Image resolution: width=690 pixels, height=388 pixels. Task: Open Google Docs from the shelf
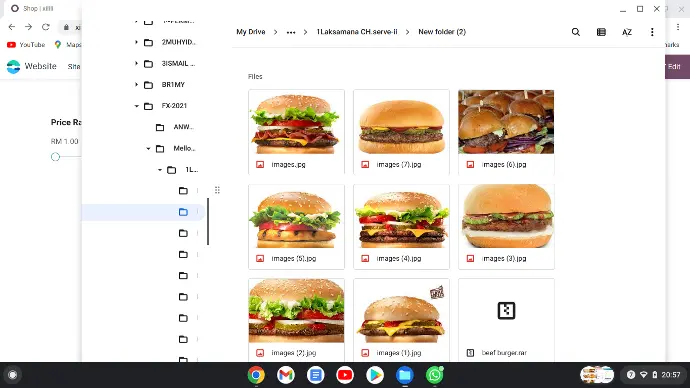[x=316, y=375]
